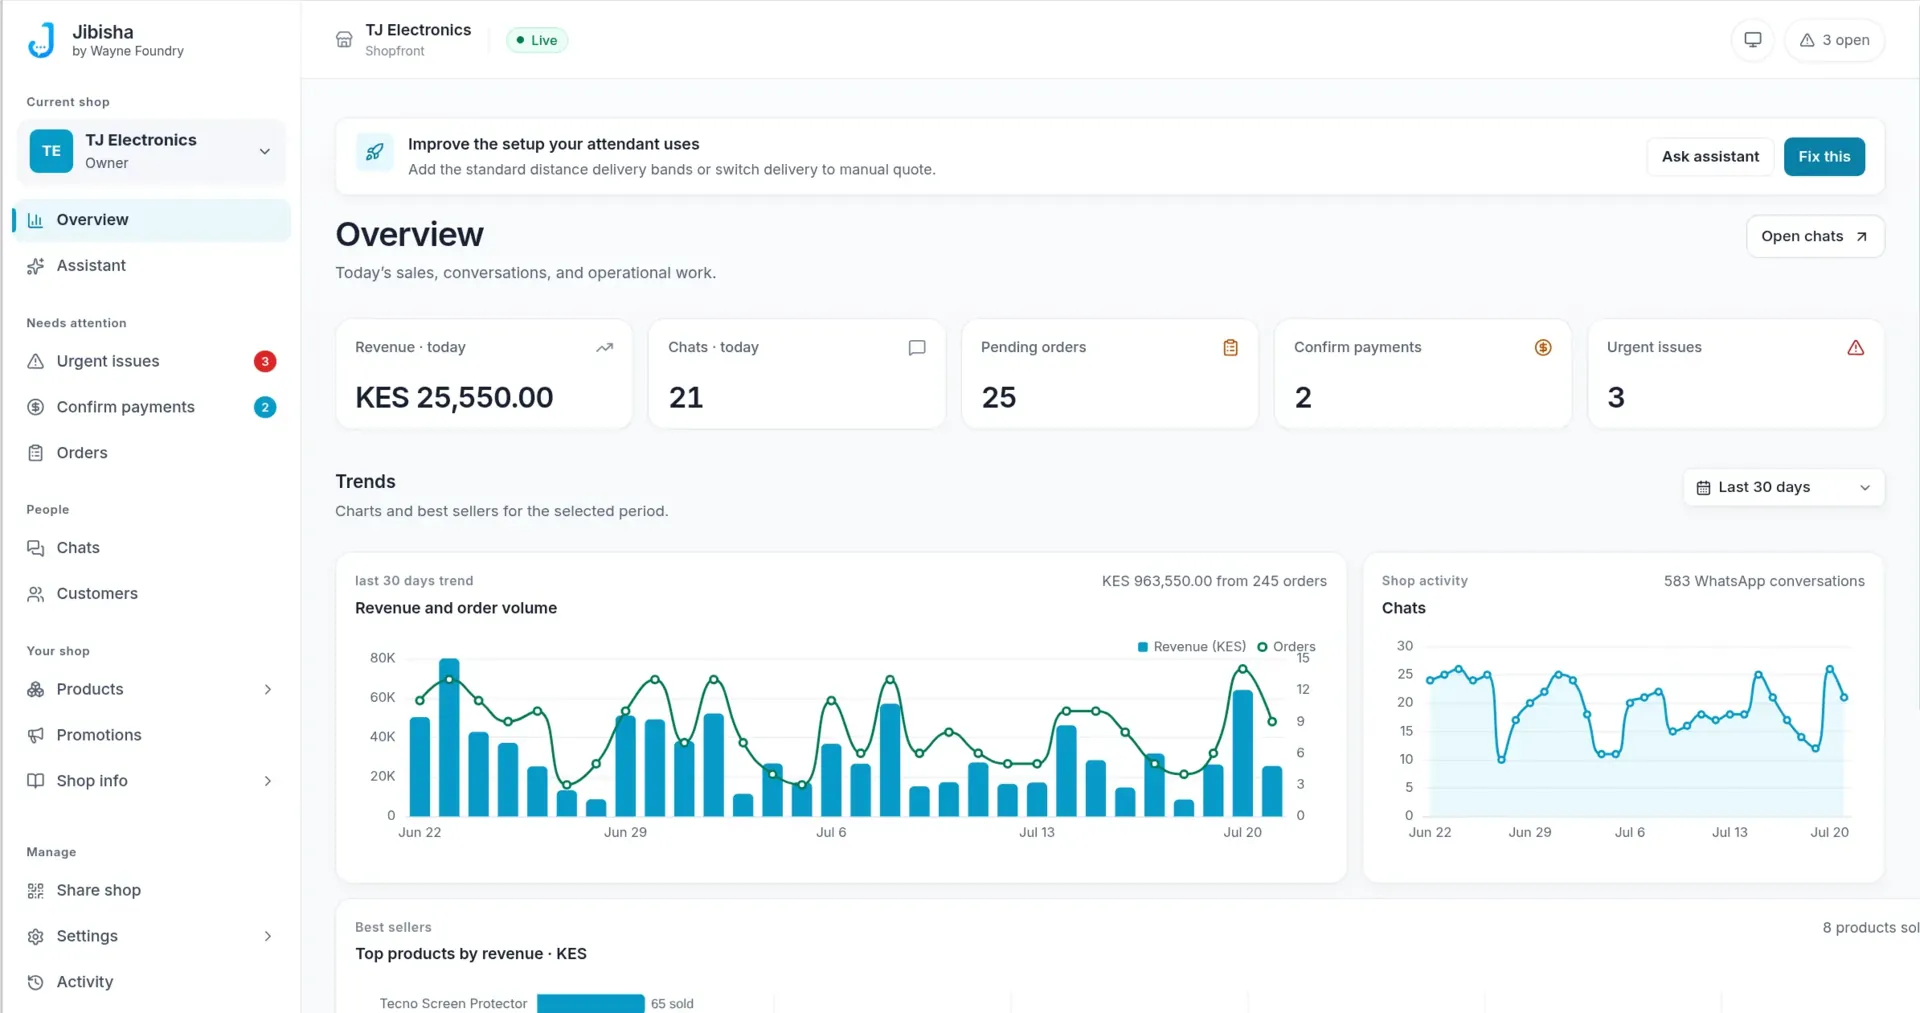Viewport: 1920px width, 1013px height.
Task: Click the trend arrow icon on Revenue card
Action: [x=604, y=347]
